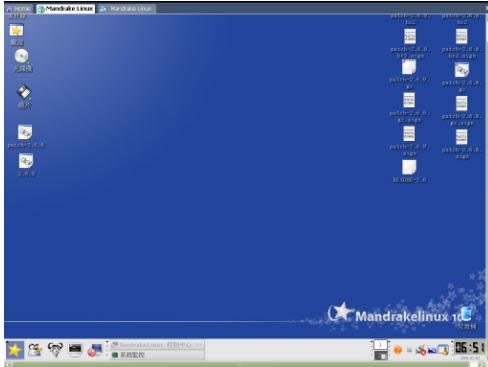488x367 pixels.
Task: Switch to the second Mandrake Linux tab
Action: tap(127, 9)
